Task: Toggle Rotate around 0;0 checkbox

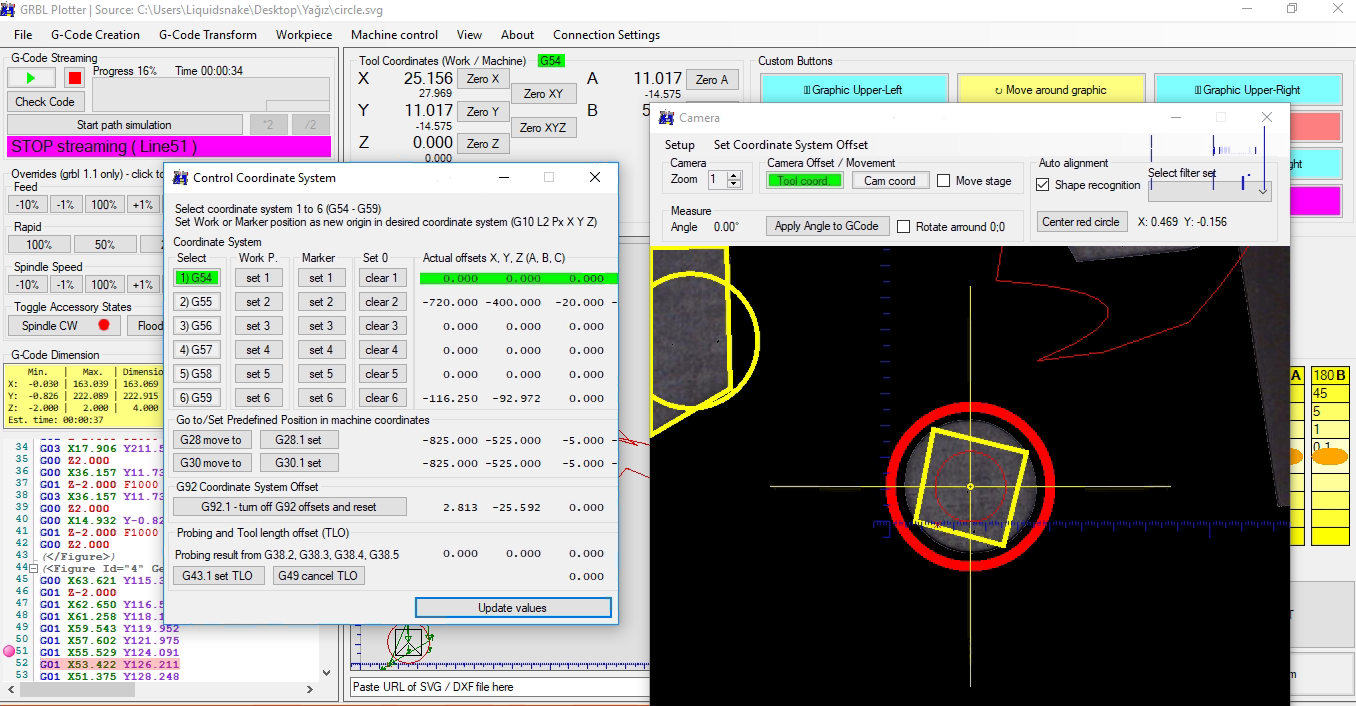Action: tap(904, 227)
